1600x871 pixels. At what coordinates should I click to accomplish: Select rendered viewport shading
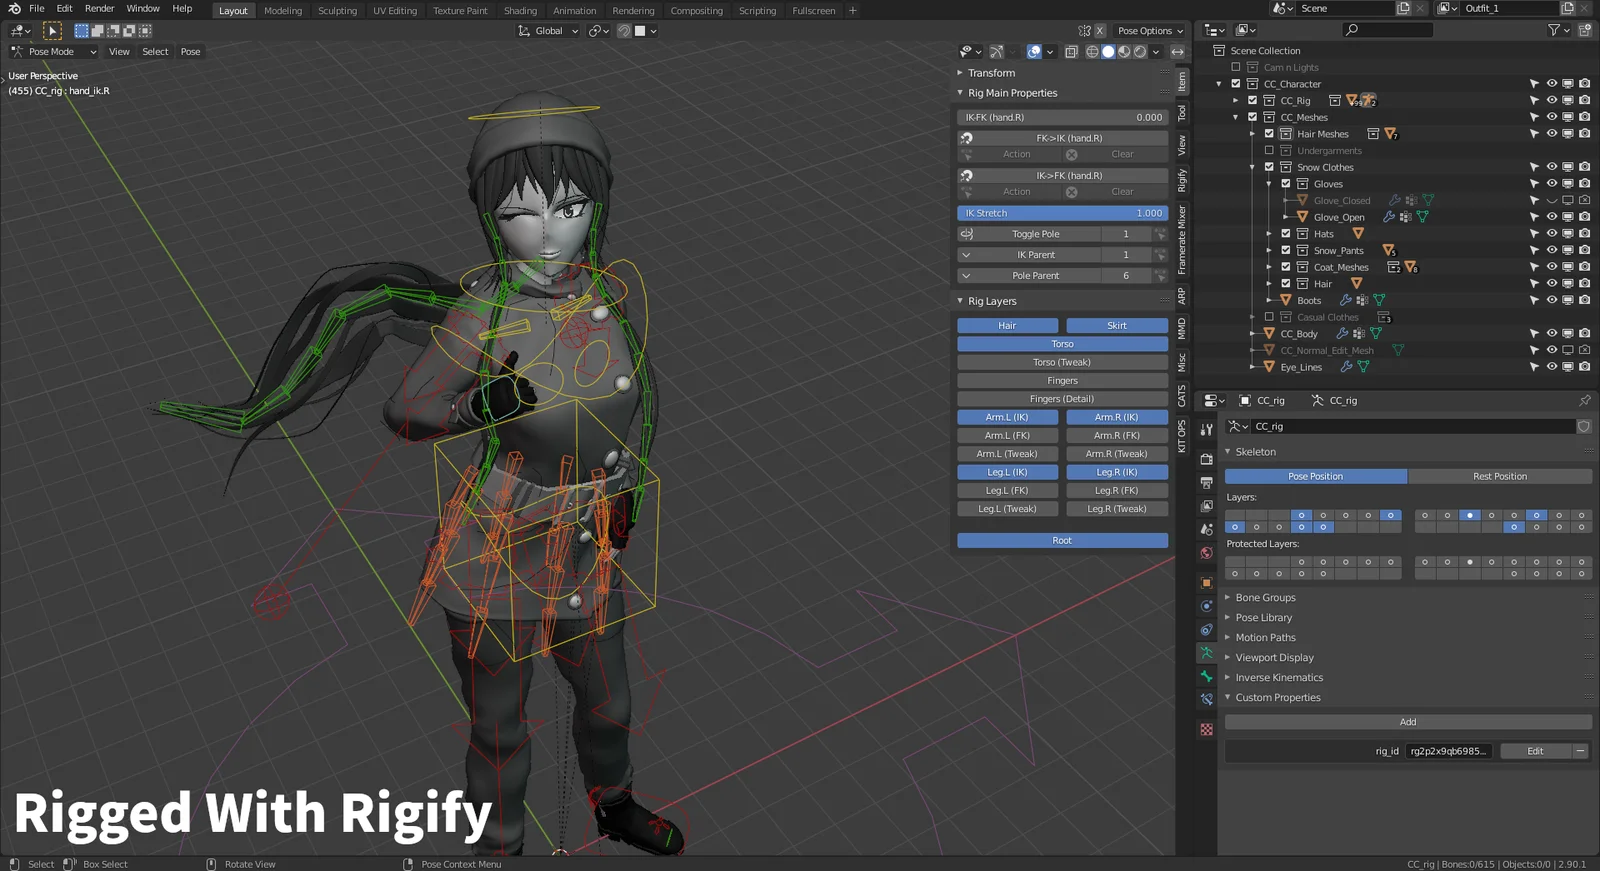(1140, 52)
